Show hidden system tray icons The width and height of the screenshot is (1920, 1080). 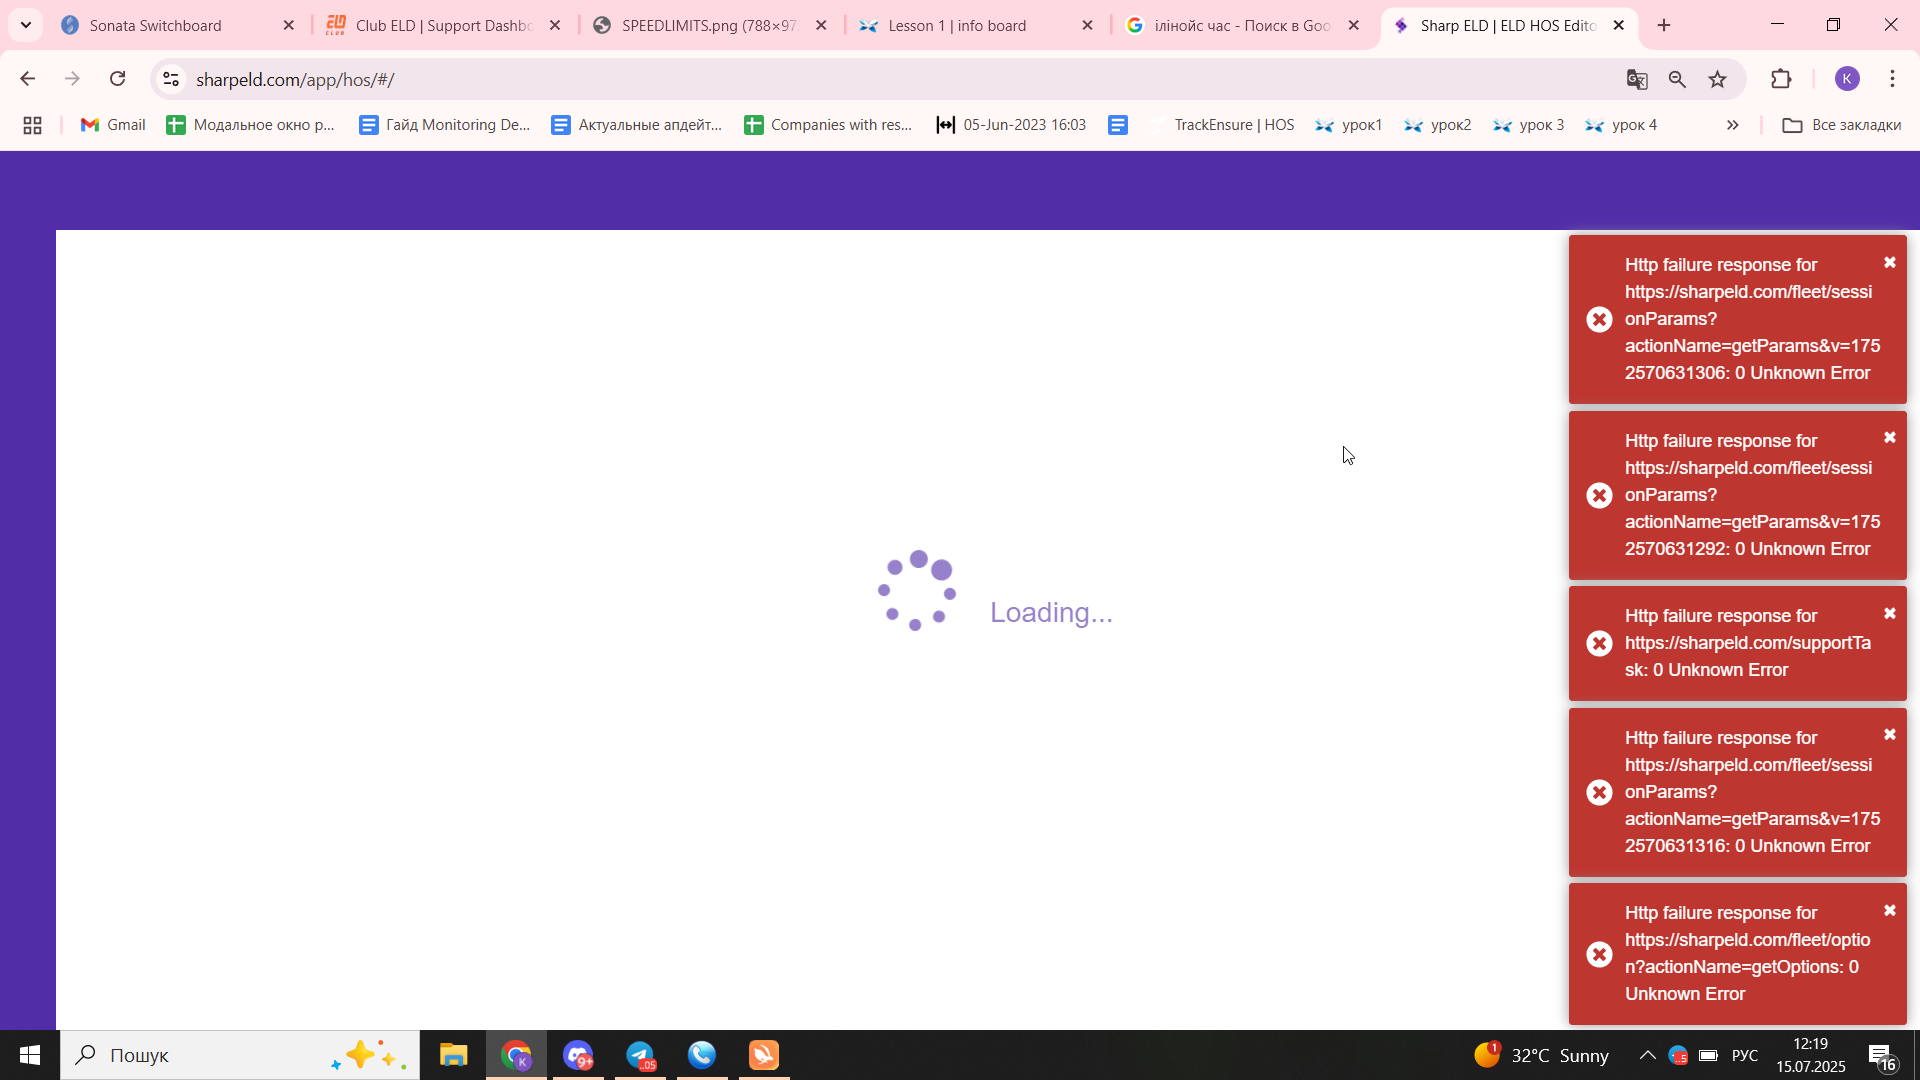click(1647, 1055)
